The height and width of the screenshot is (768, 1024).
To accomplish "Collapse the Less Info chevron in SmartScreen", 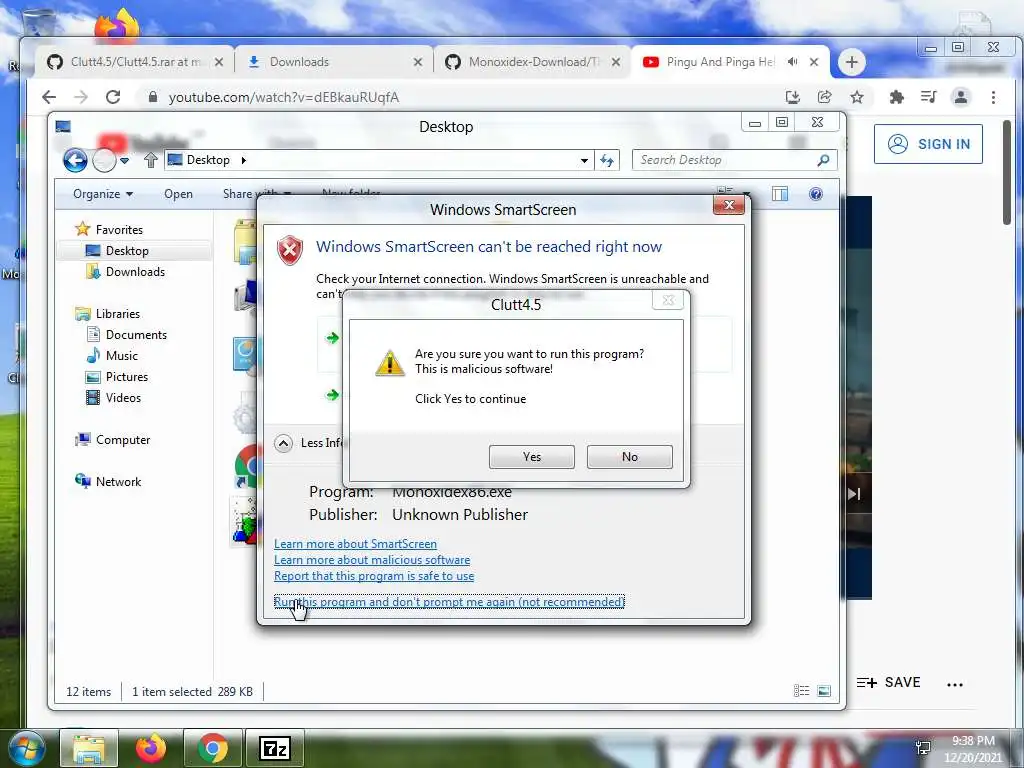I will tap(283, 443).
